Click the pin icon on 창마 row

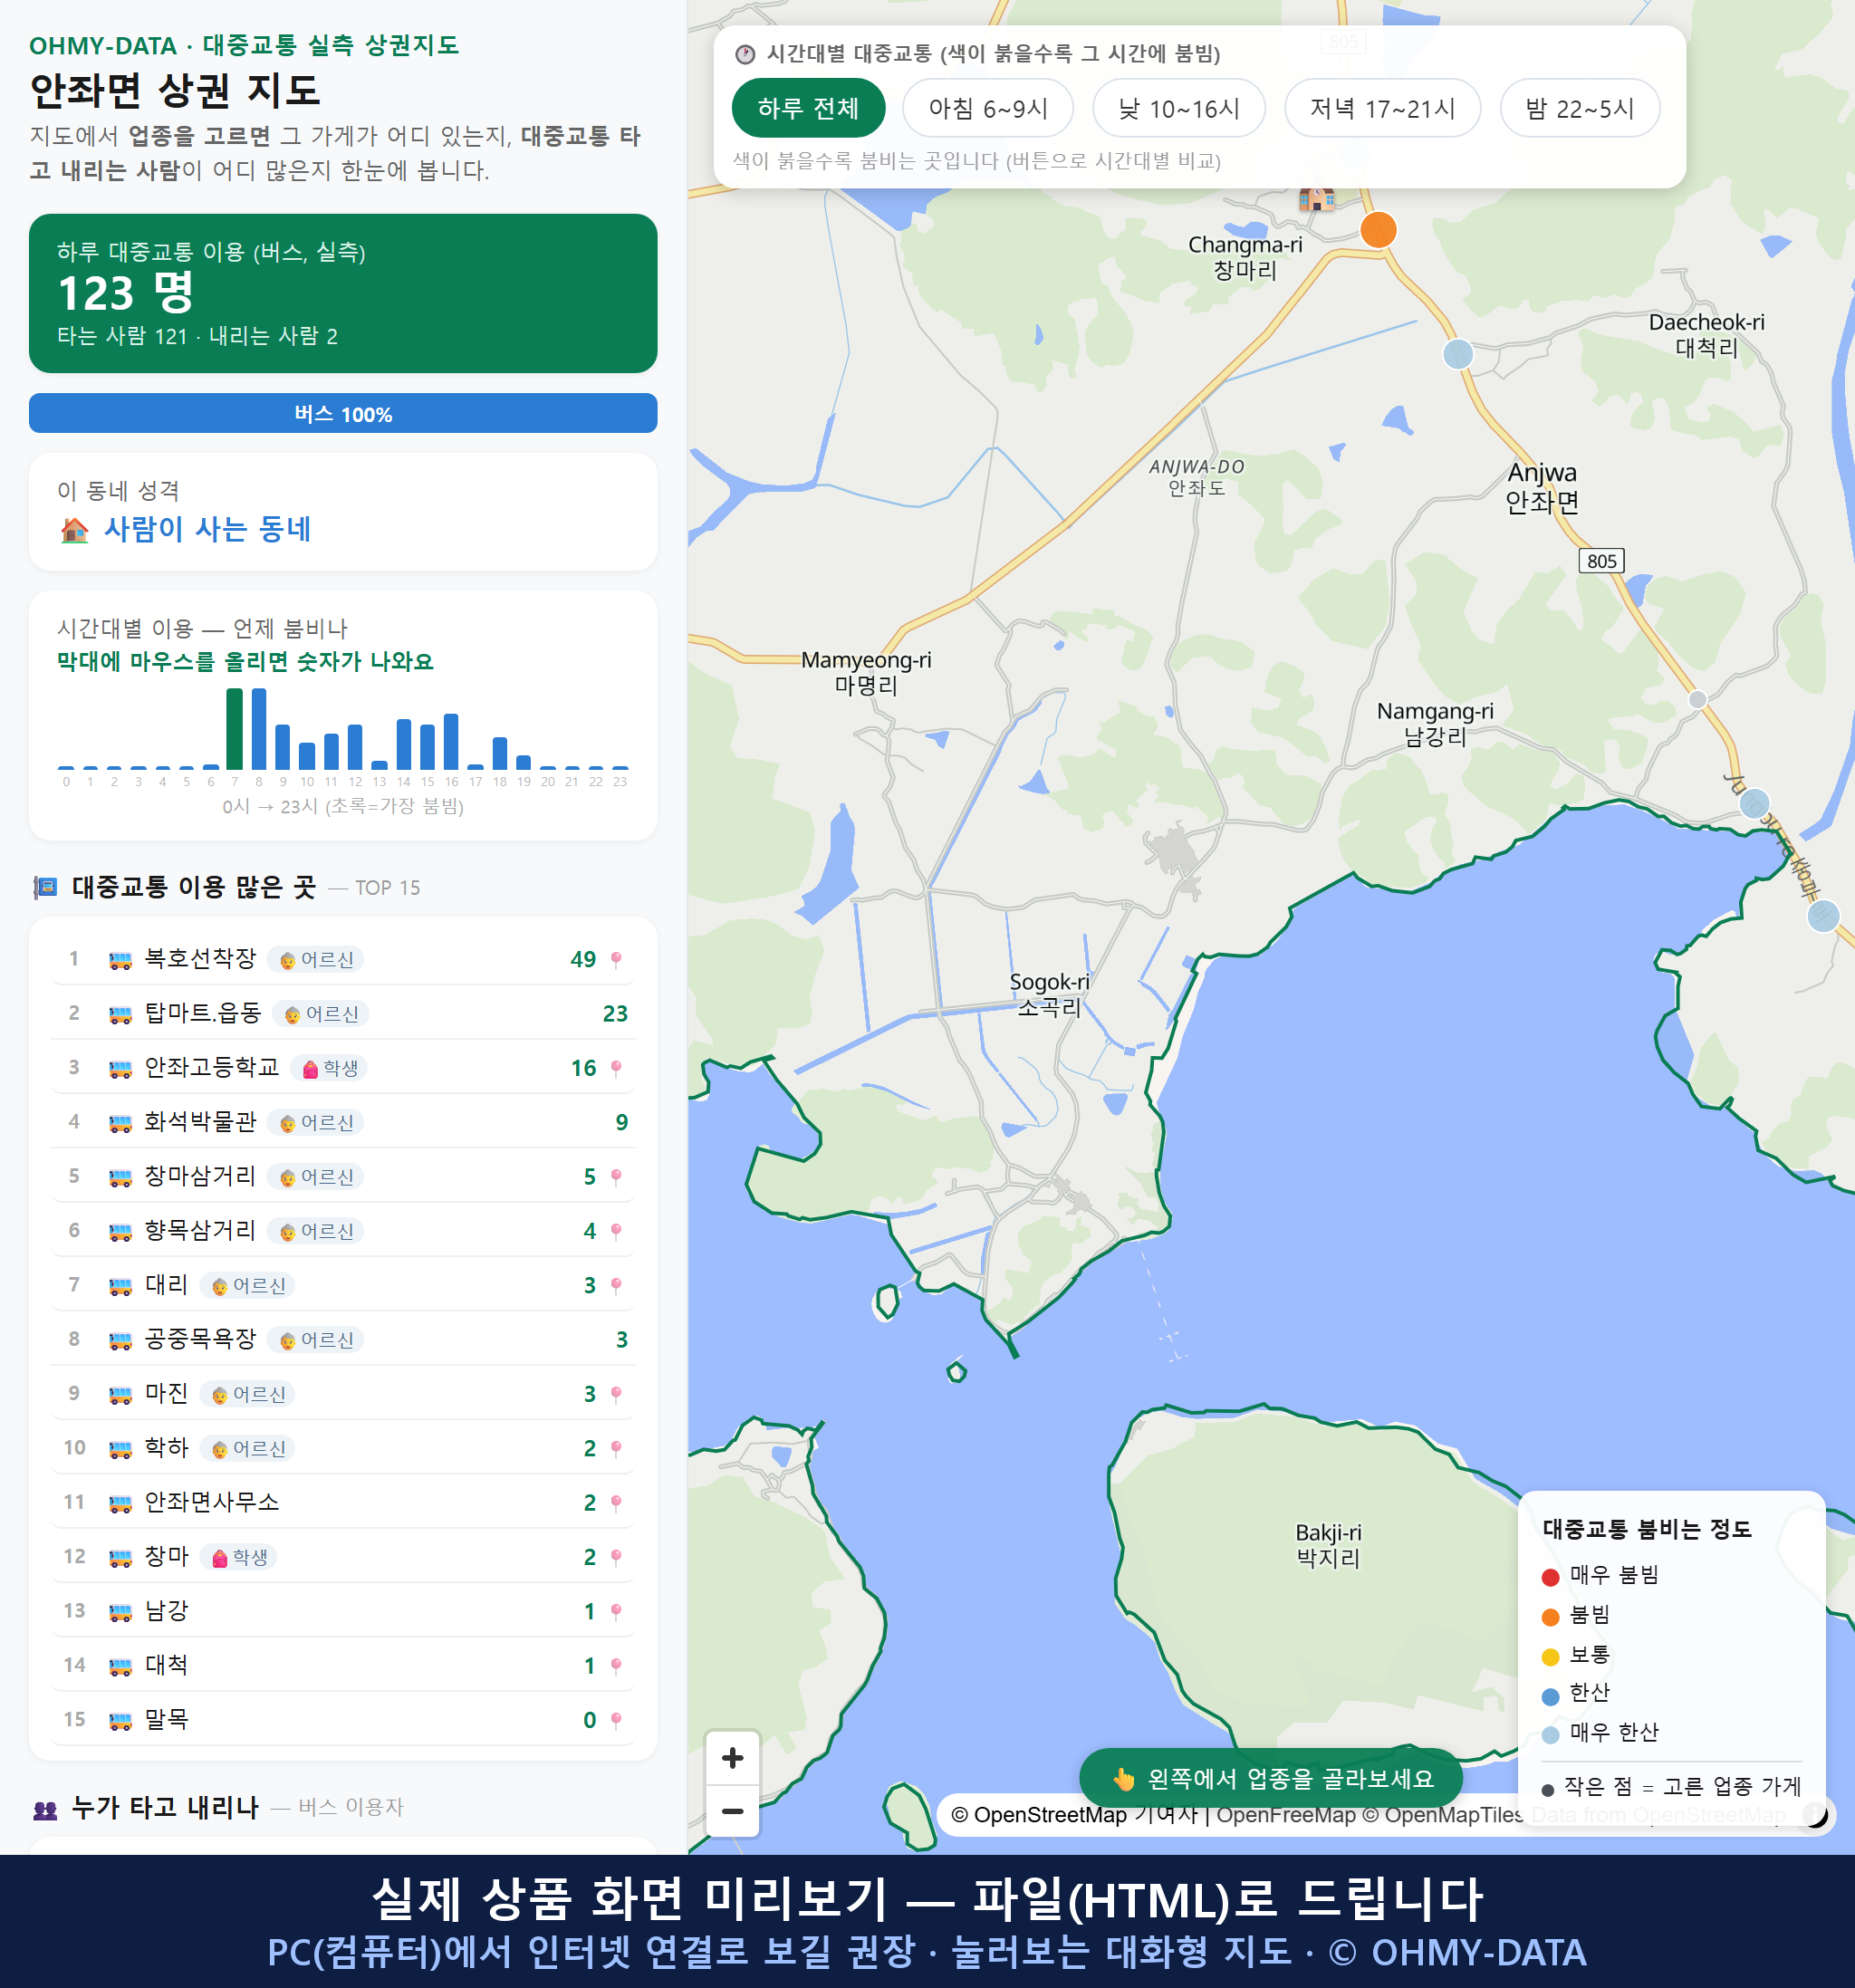tap(616, 1557)
